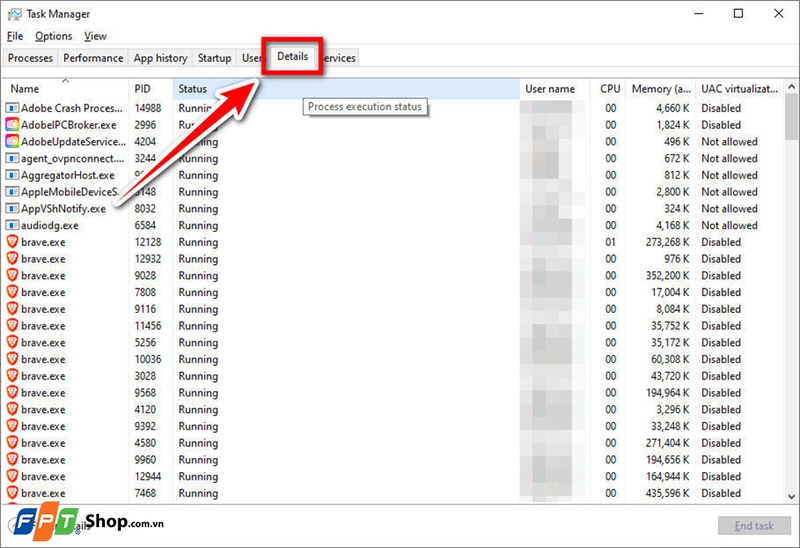800x548 pixels.
Task: Click the scrollbar down arrow
Action: pos(791,496)
